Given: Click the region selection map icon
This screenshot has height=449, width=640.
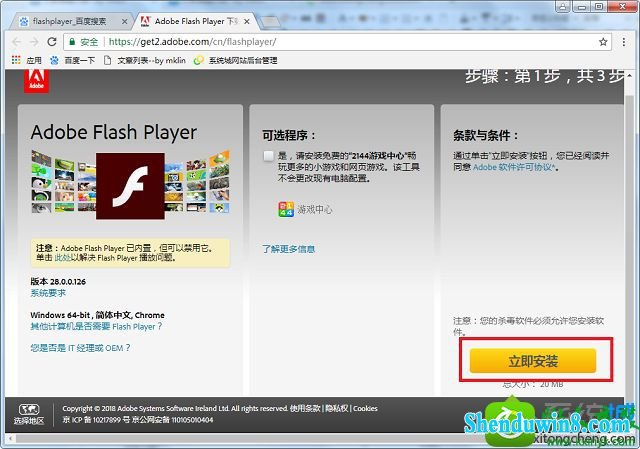Looking at the screenshot, I should click(x=29, y=409).
